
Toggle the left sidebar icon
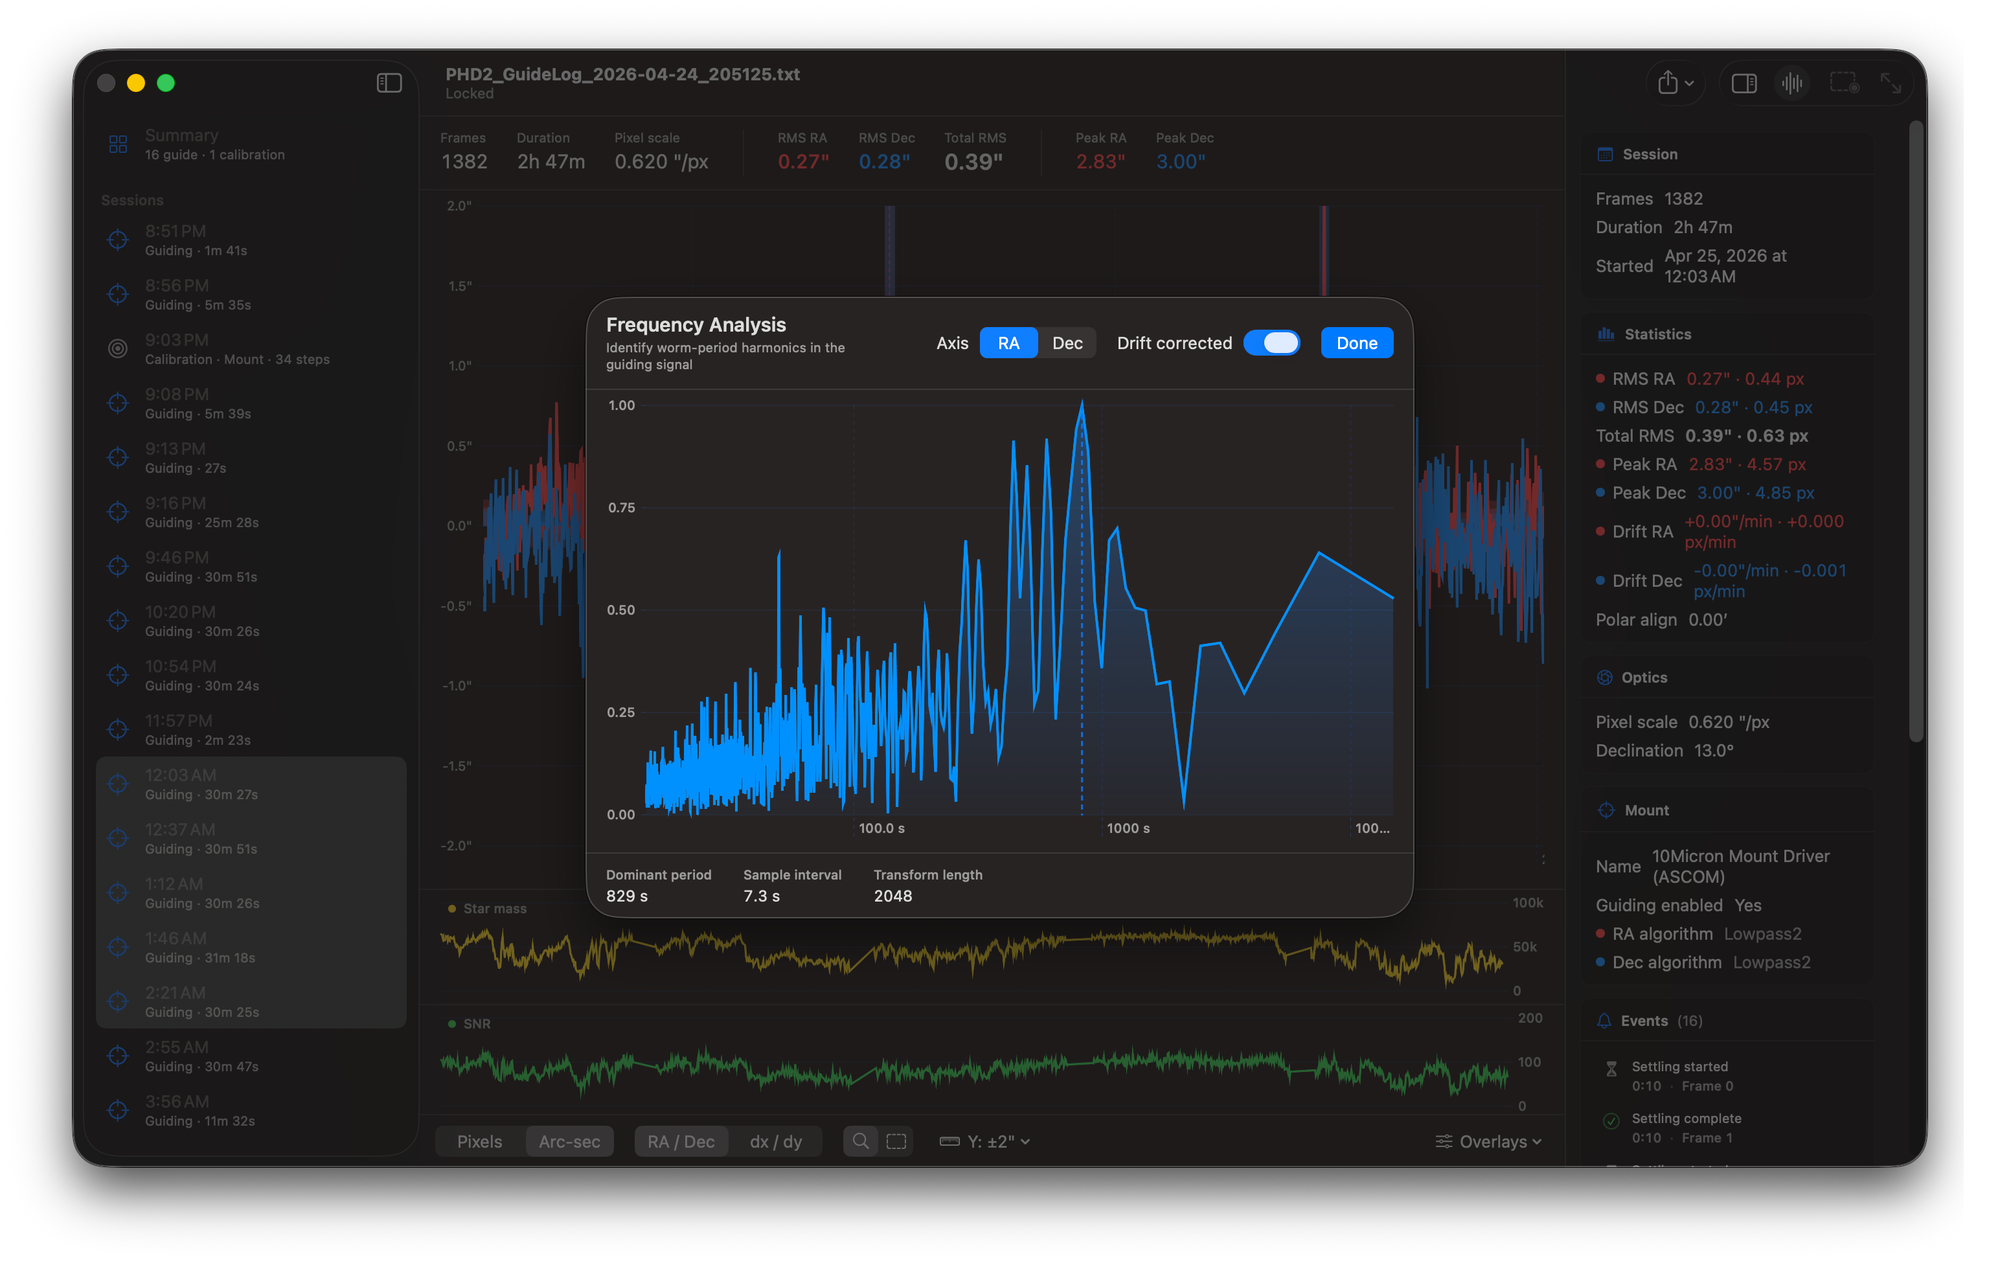click(x=389, y=83)
